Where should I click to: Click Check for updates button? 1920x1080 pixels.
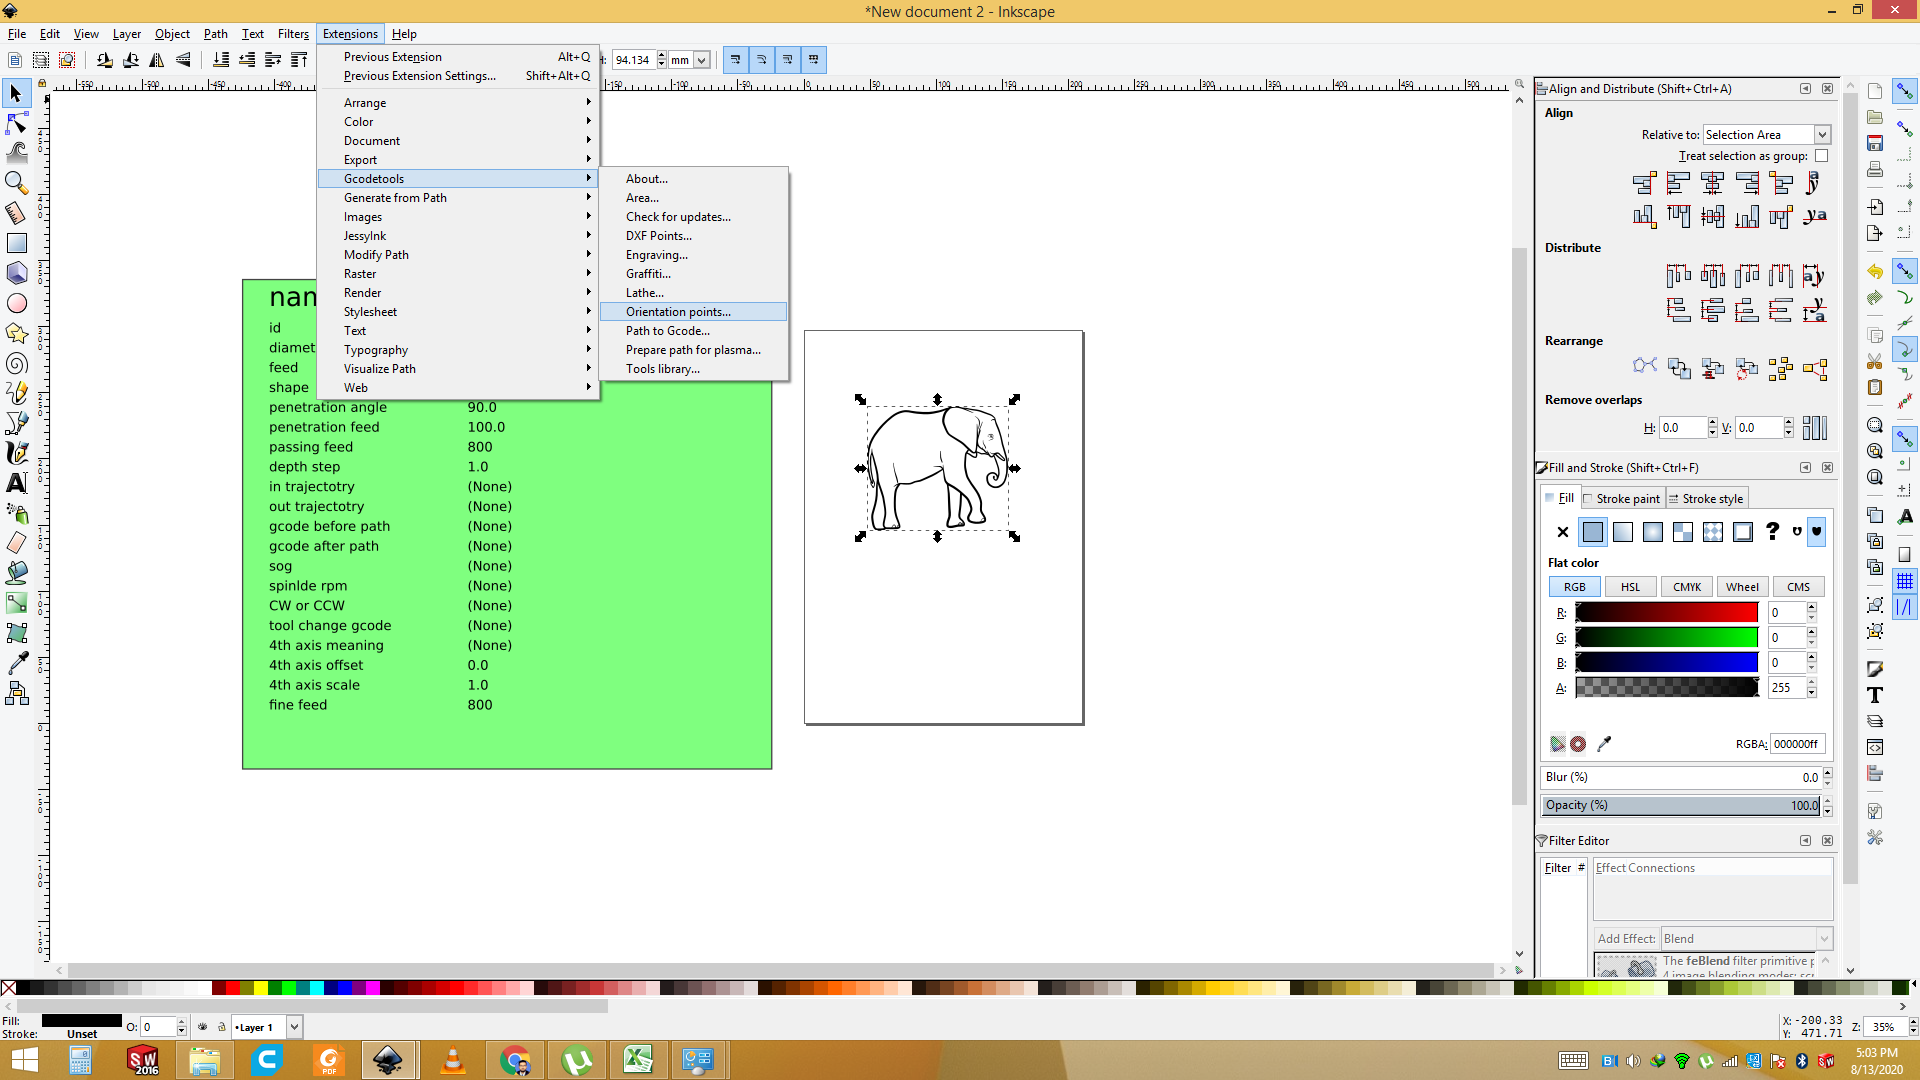click(x=678, y=216)
